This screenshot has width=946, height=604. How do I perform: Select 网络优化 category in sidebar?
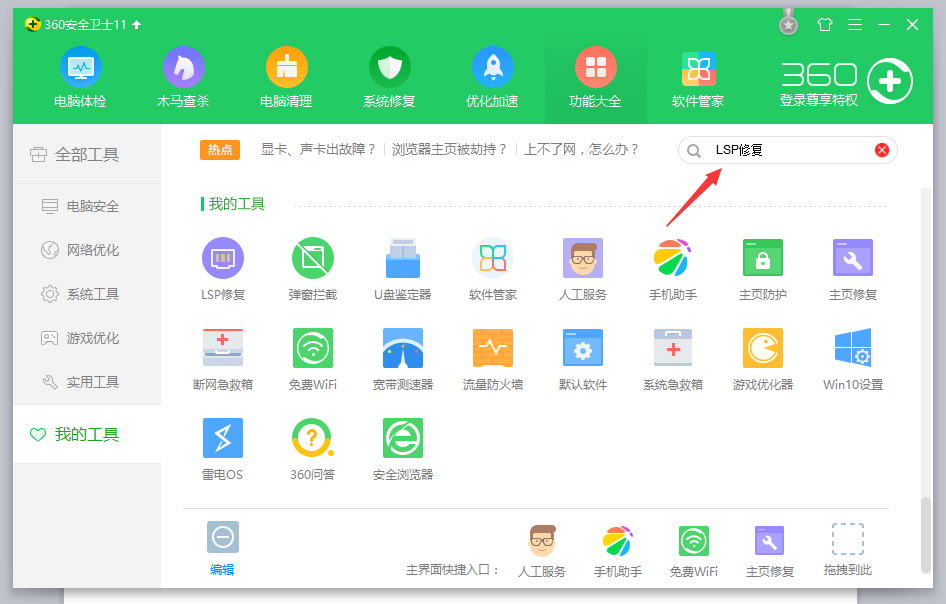coord(87,250)
